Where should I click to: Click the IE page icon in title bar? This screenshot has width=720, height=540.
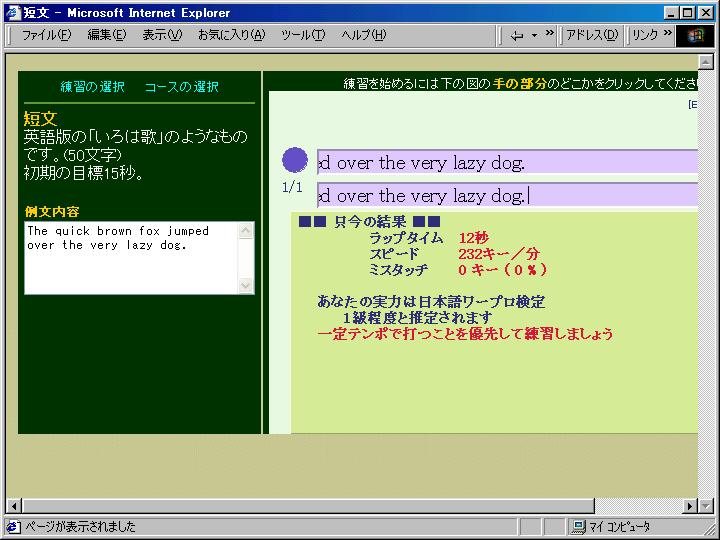pos(12,13)
